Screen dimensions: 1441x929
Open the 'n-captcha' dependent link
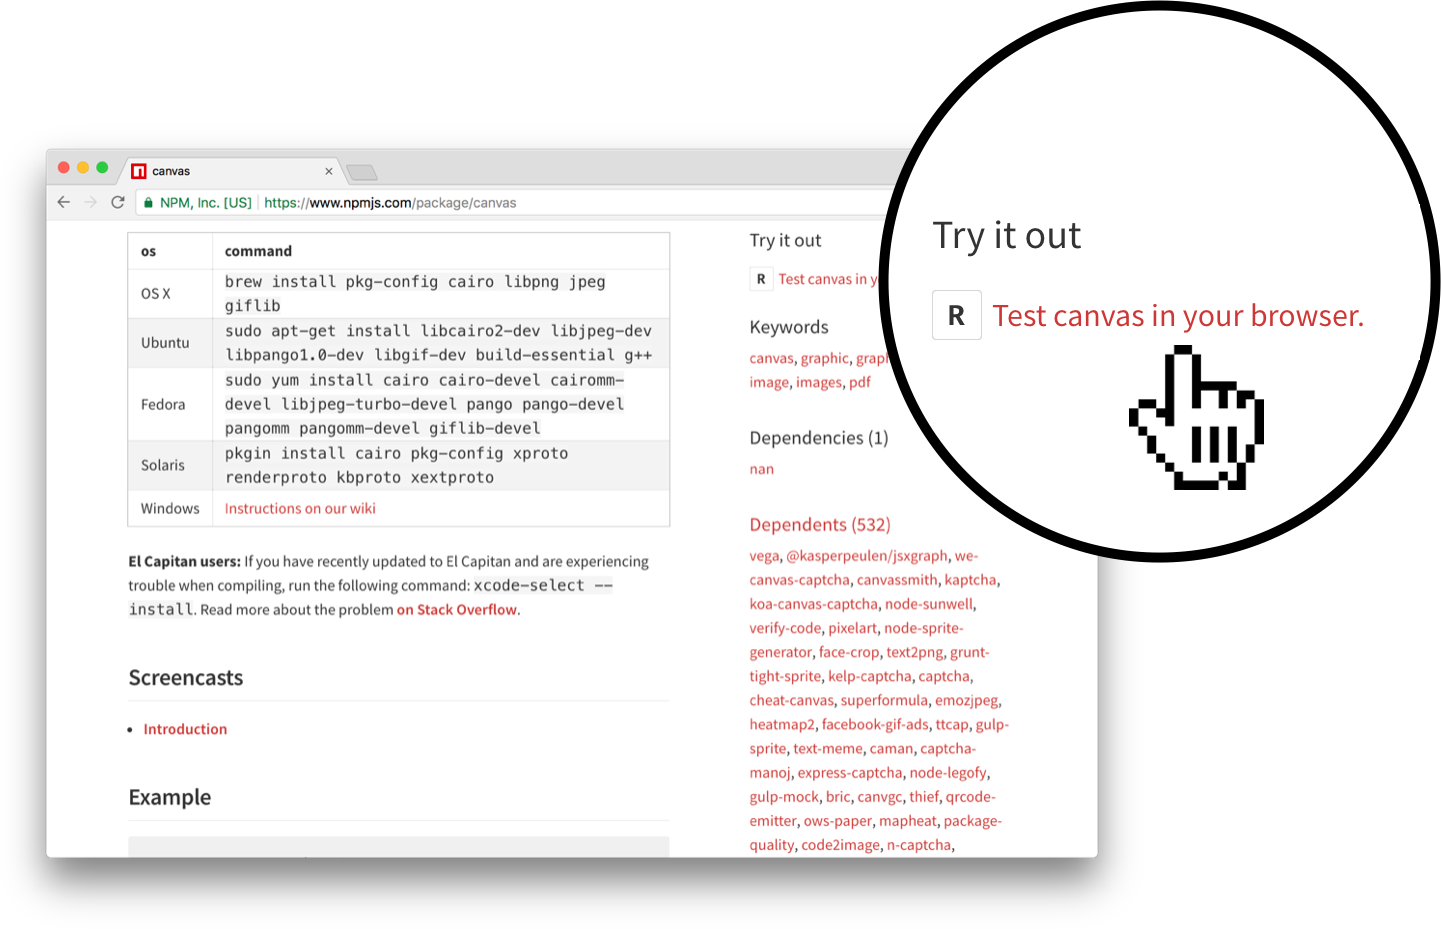[919, 844]
